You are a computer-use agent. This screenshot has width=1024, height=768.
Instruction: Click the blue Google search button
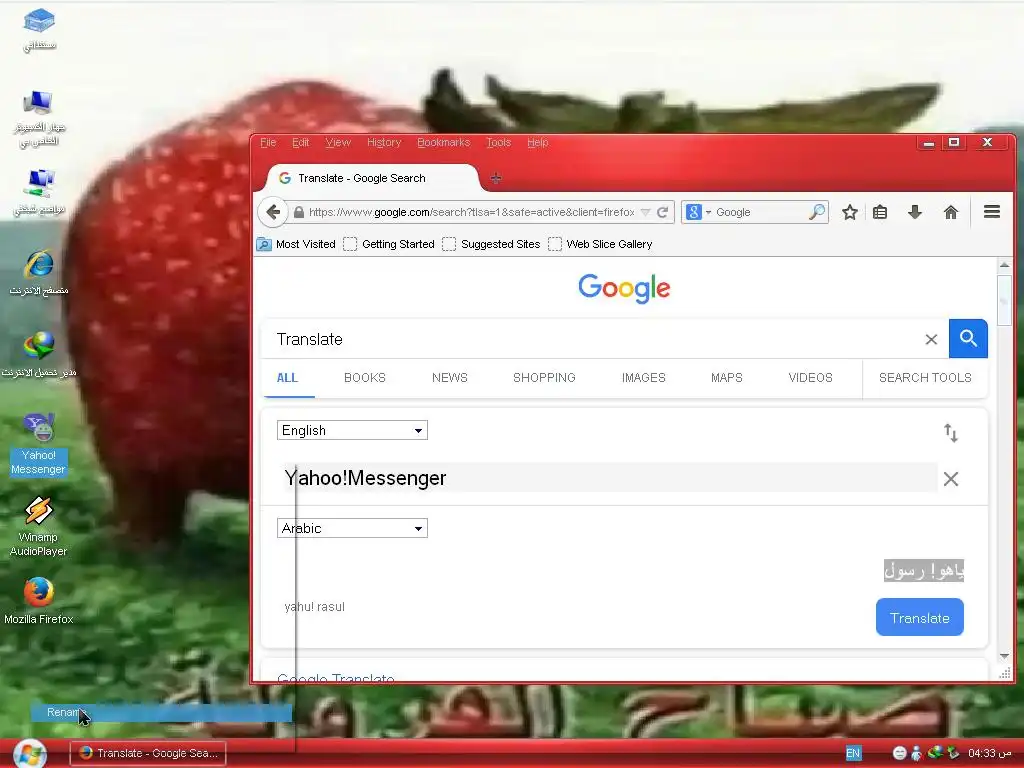click(968, 338)
